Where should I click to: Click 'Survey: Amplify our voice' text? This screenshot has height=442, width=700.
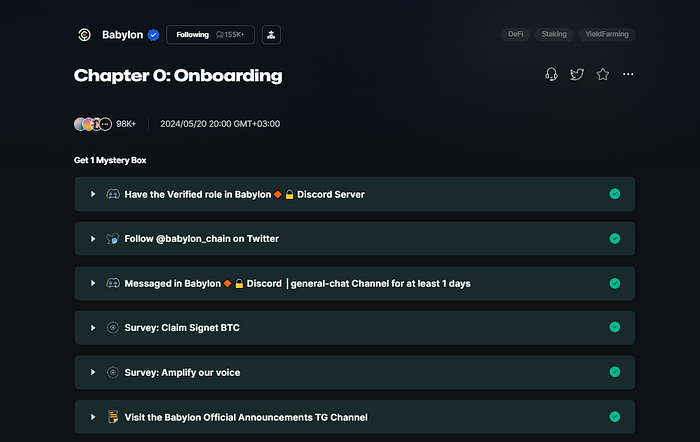coord(182,372)
